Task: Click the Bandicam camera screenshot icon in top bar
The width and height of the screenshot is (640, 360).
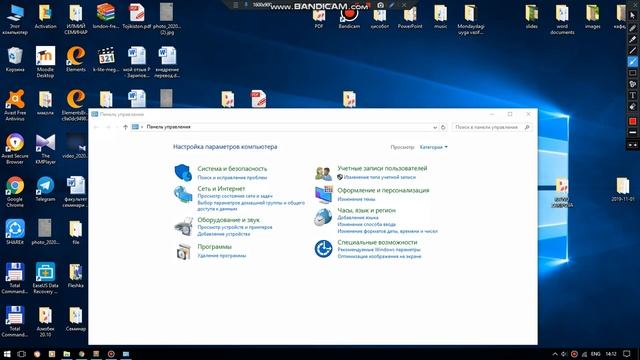Action: coord(380,5)
